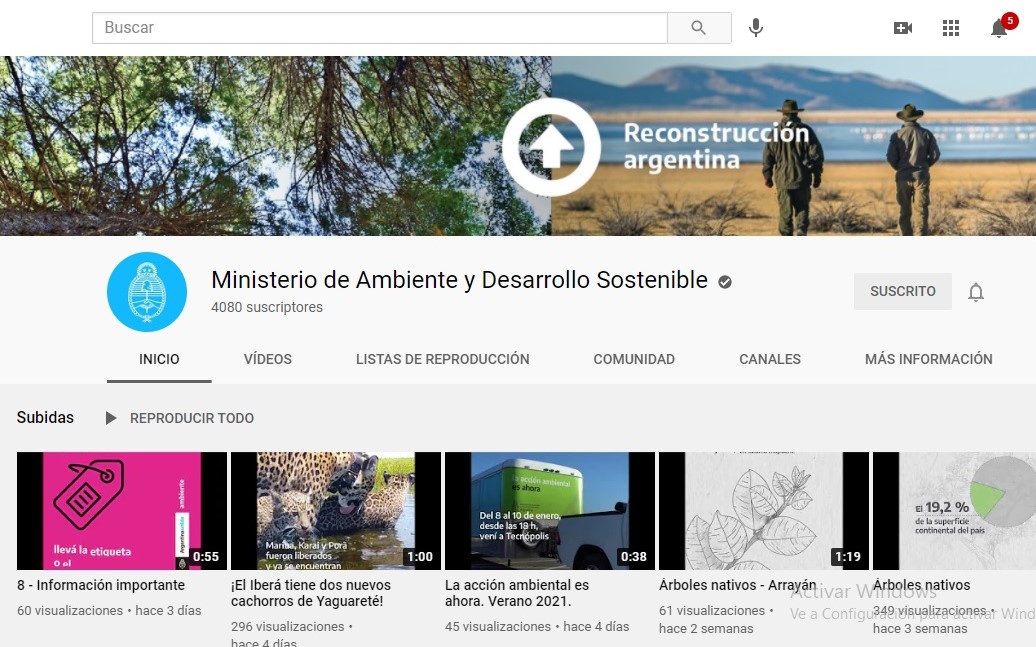This screenshot has height=647, width=1036.
Task: Click the Ministerio de Ambiente channel avatar
Action: (147, 291)
